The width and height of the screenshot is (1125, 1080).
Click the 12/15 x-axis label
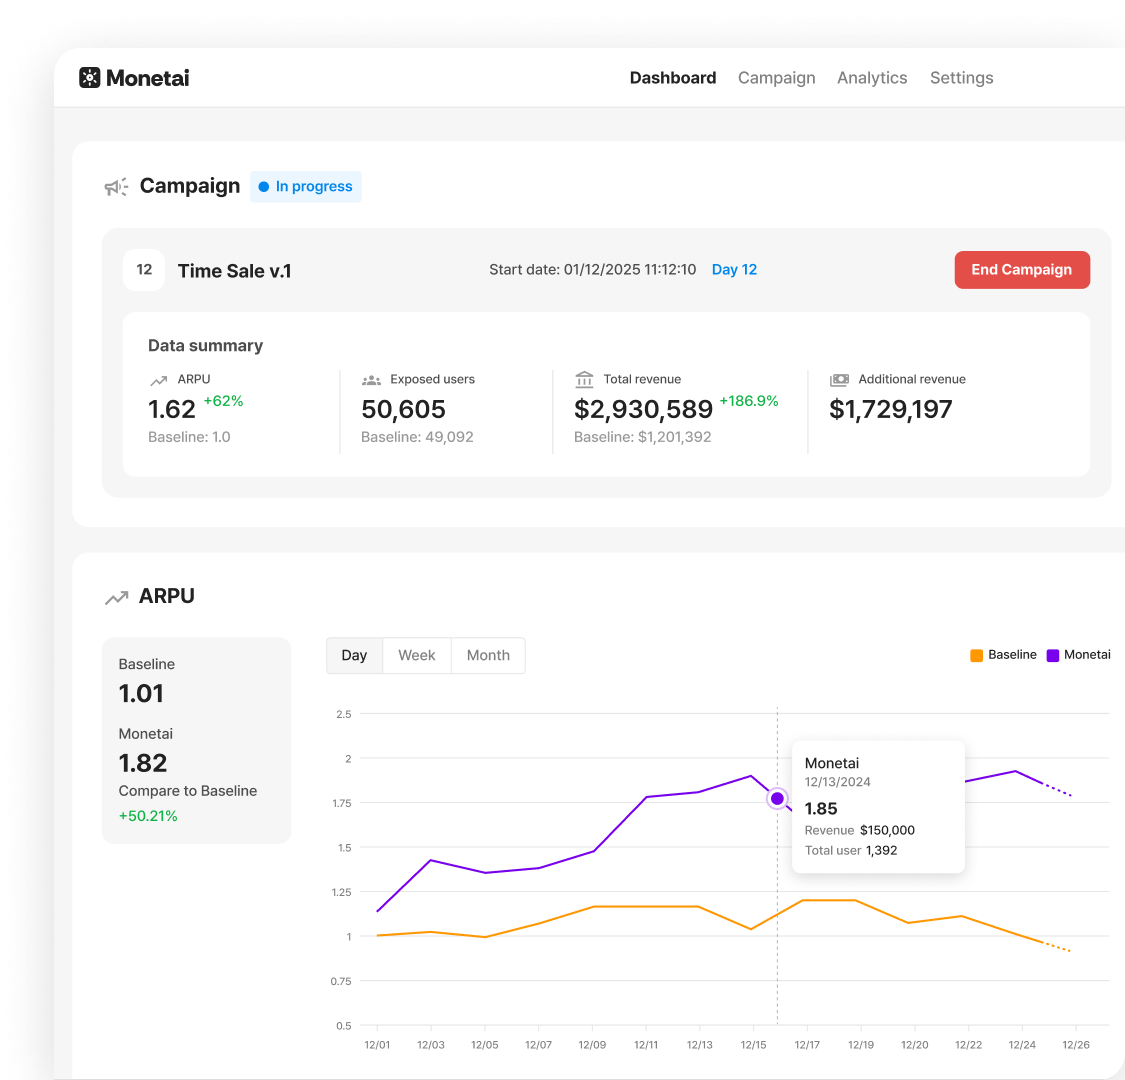(x=753, y=1045)
